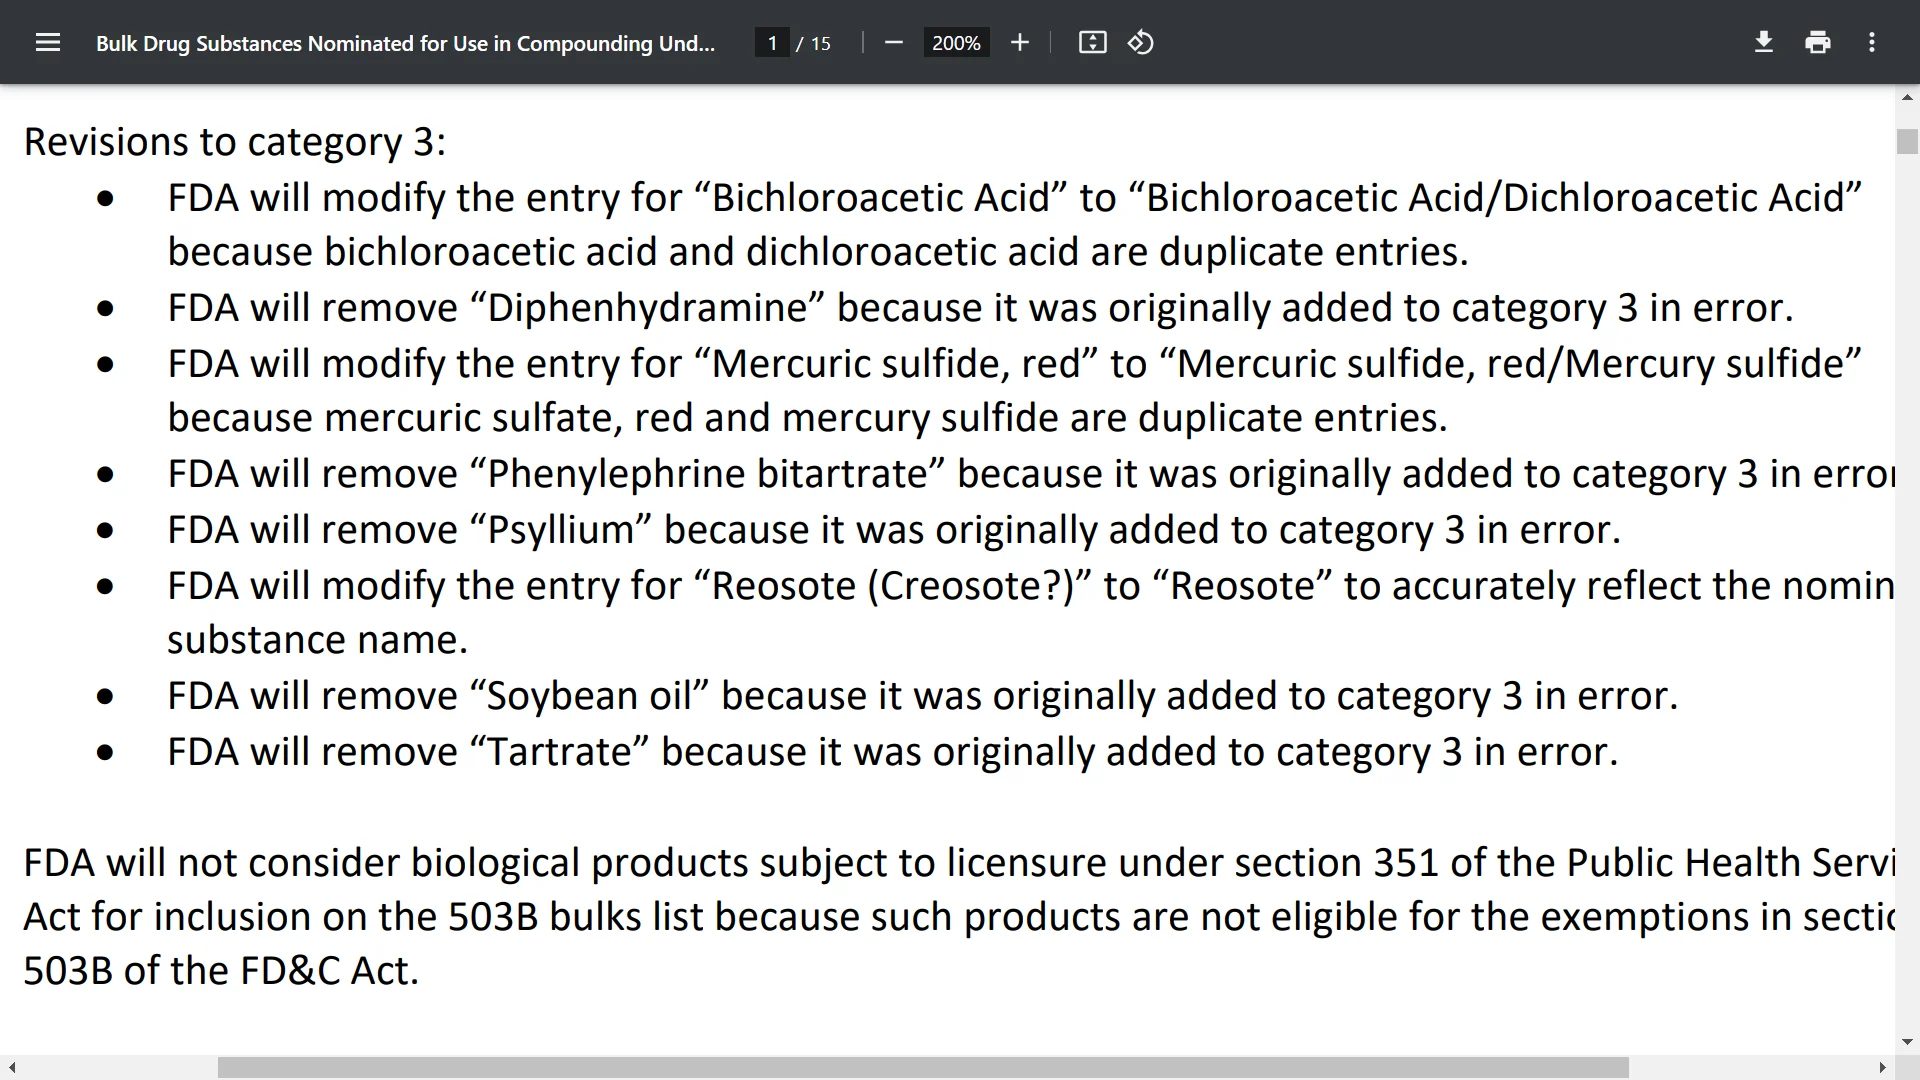Click the "substance name." text line
The width and height of the screenshot is (1920, 1080).
317,640
